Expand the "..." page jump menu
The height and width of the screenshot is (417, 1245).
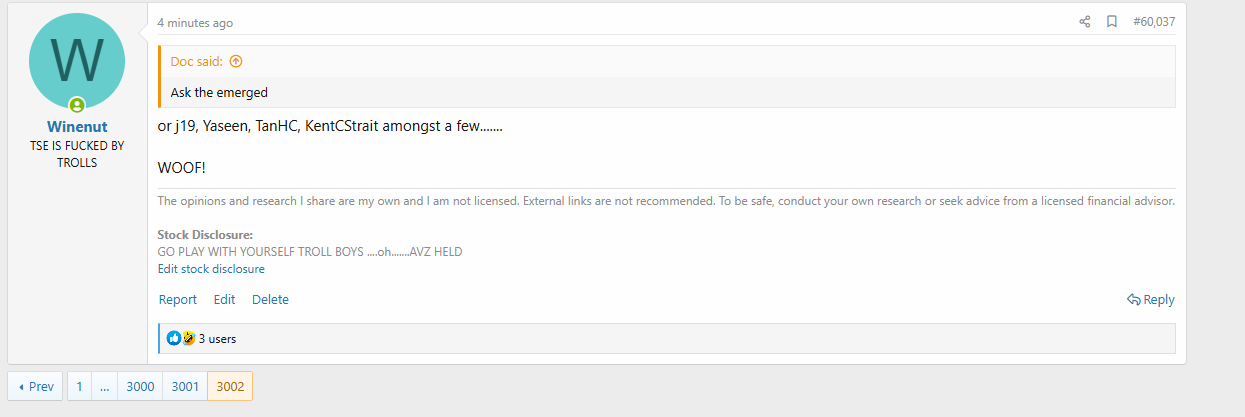pyautogui.click(x=104, y=386)
